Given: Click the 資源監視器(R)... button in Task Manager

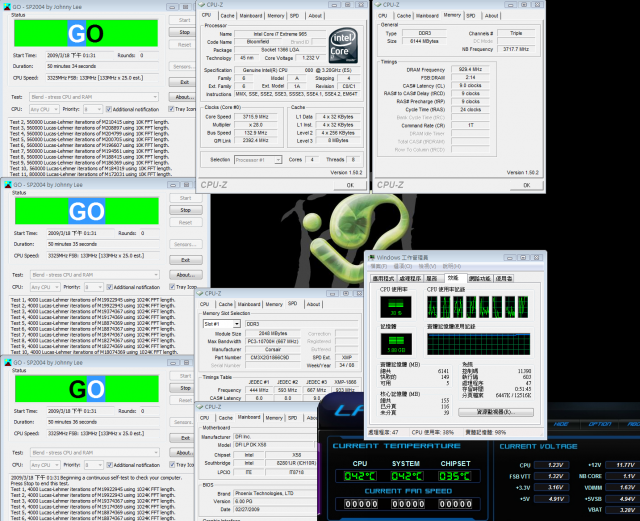Looking at the screenshot, I should tap(496, 412).
